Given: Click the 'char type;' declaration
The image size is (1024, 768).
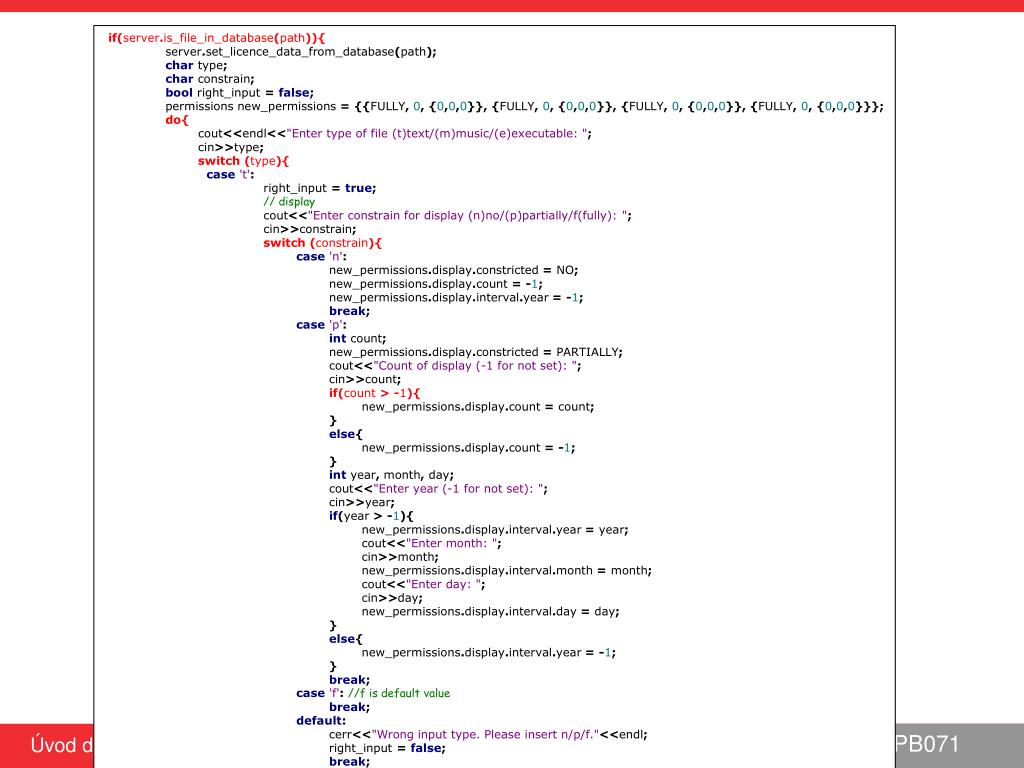Looking at the screenshot, I should tap(196, 65).
